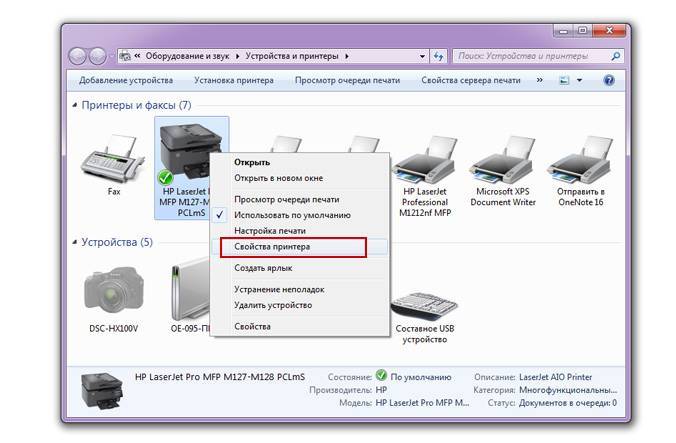Click the back navigation arrow button
The height and width of the screenshot is (443, 676).
tap(78, 56)
